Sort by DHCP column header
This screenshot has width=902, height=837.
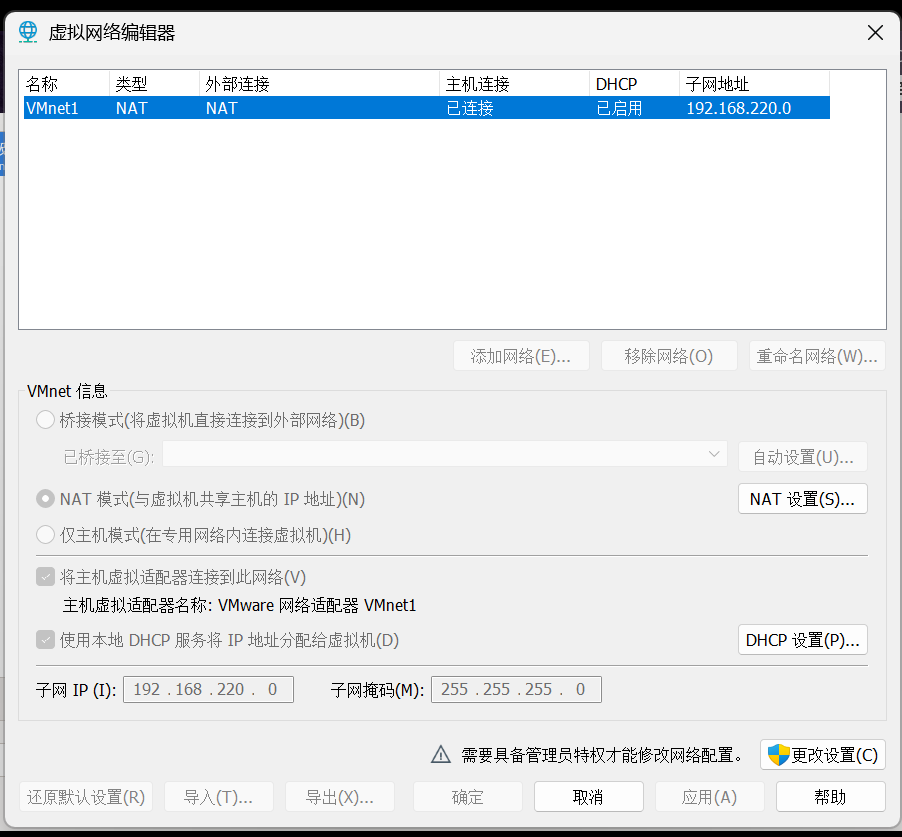635,84
